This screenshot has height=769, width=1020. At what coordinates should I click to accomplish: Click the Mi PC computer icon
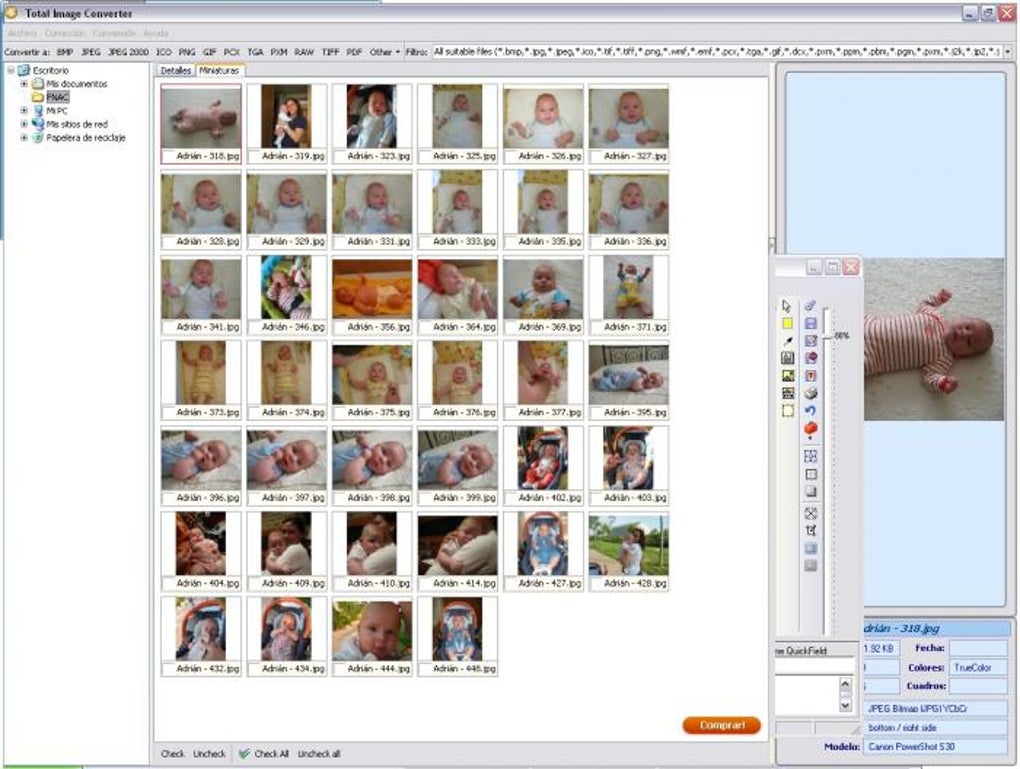point(38,111)
